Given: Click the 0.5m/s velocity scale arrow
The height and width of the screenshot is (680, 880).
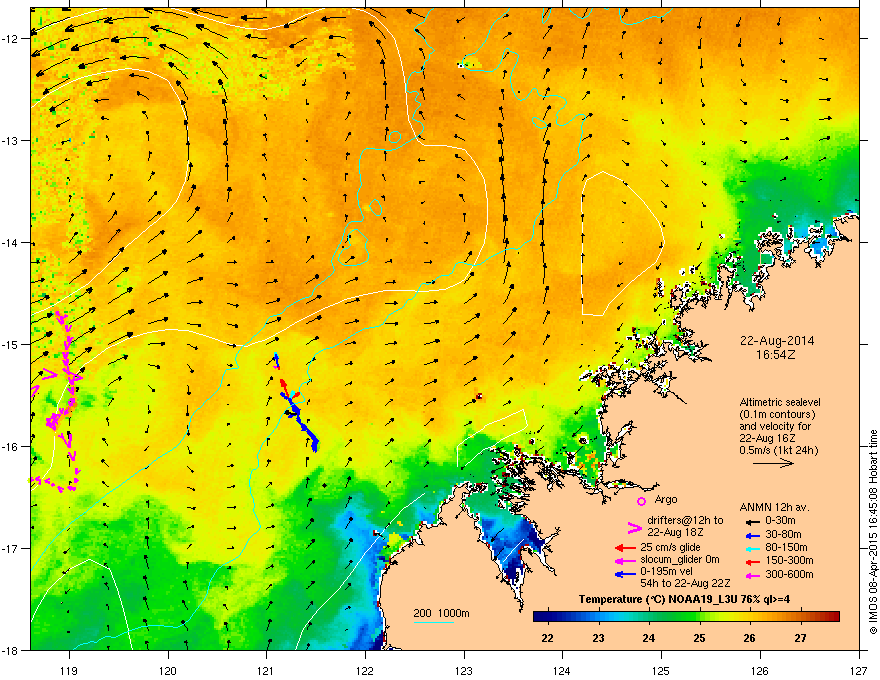Looking at the screenshot, I should tap(773, 463).
